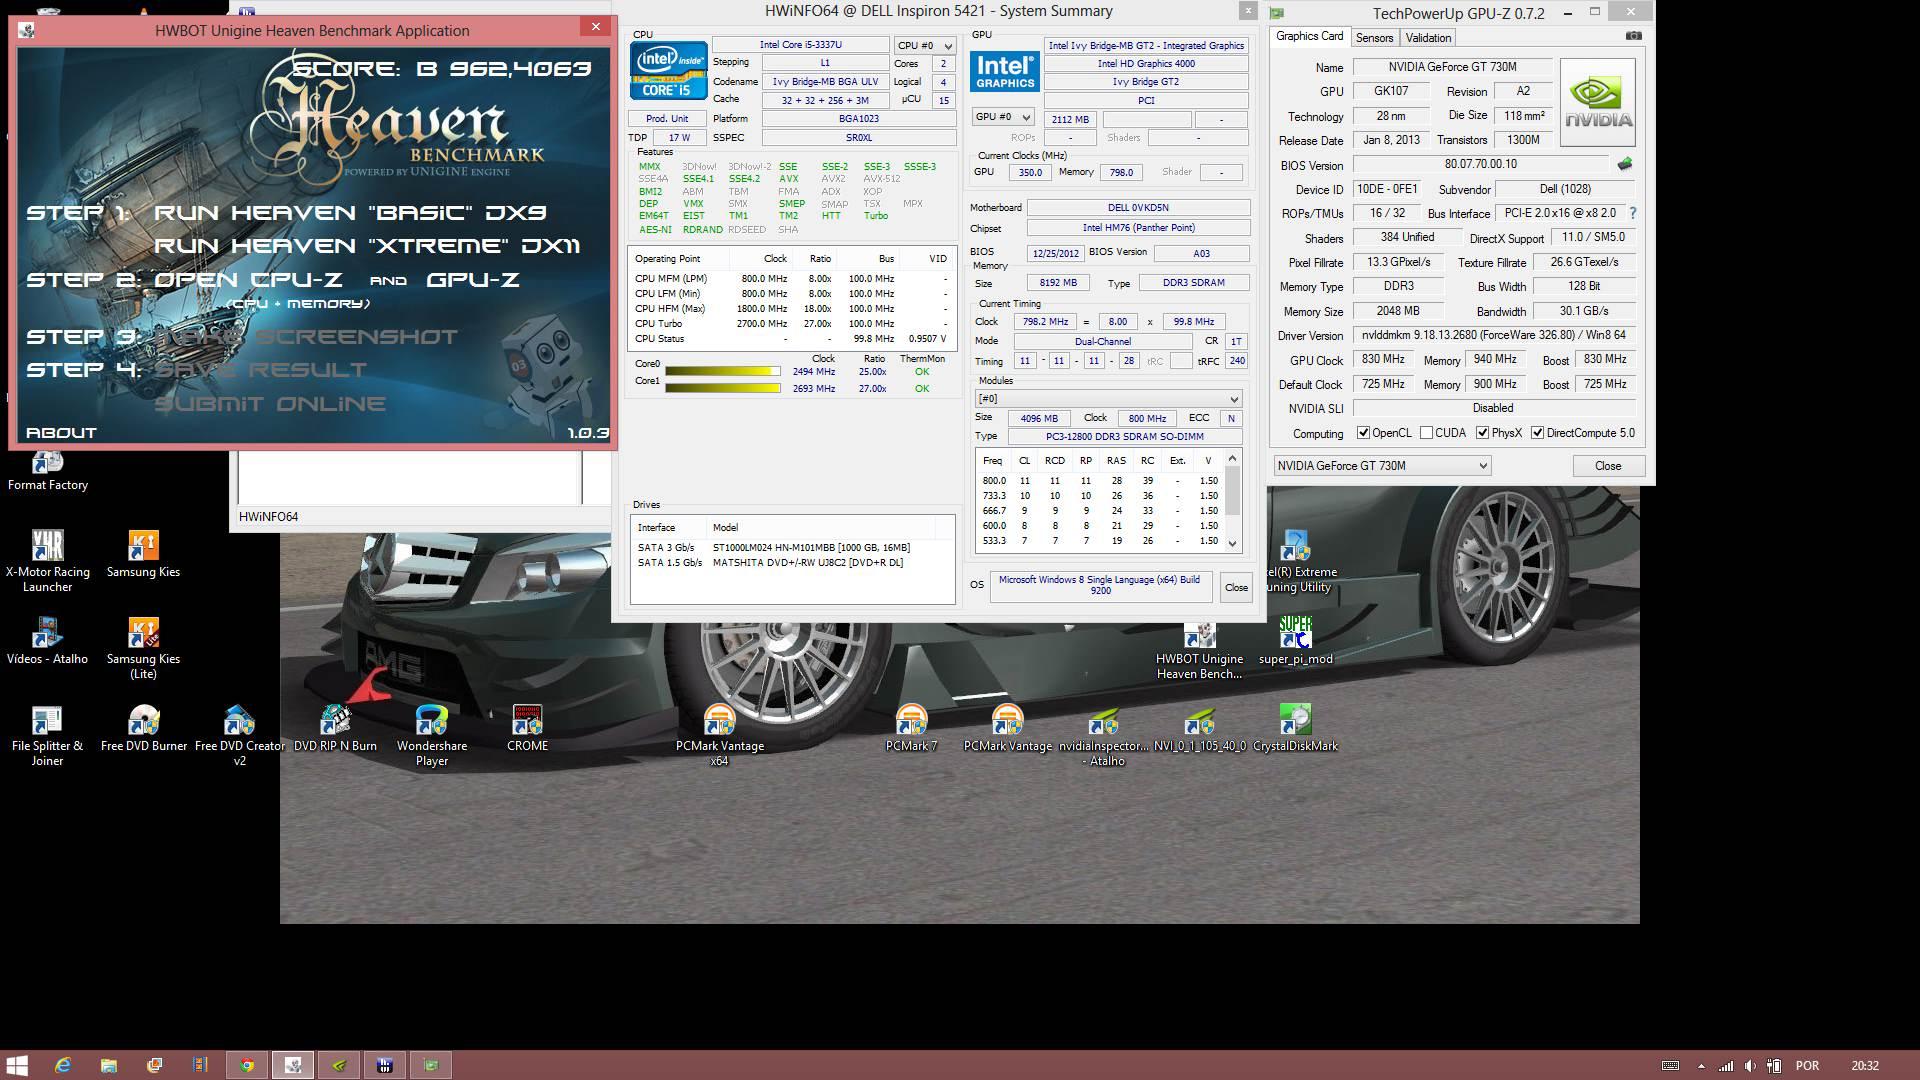Click POR language indicator in taskbar

[1807, 1066]
